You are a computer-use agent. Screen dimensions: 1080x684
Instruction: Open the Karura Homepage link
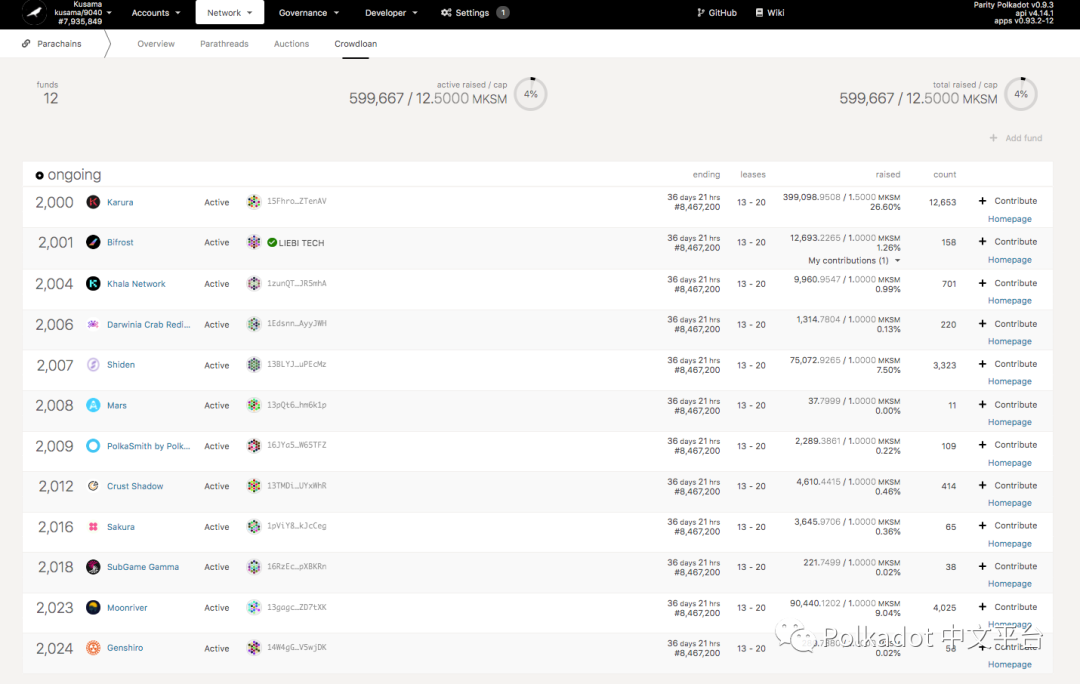click(1010, 219)
